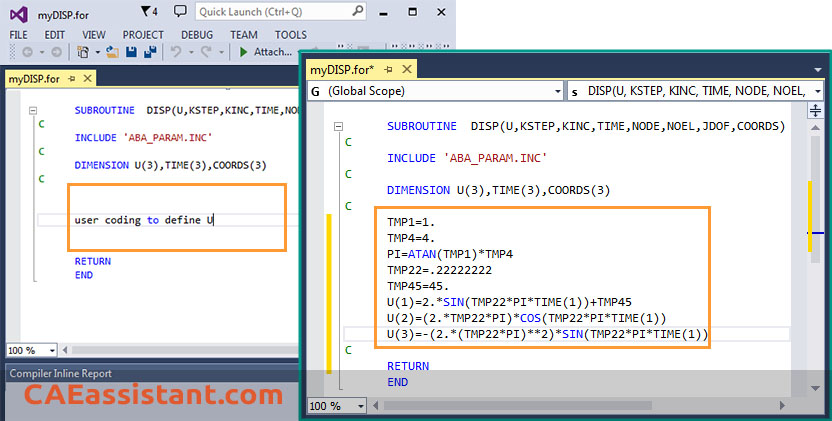Close the front myDISP.for* tab
This screenshot has height=421, width=832.
407,69
